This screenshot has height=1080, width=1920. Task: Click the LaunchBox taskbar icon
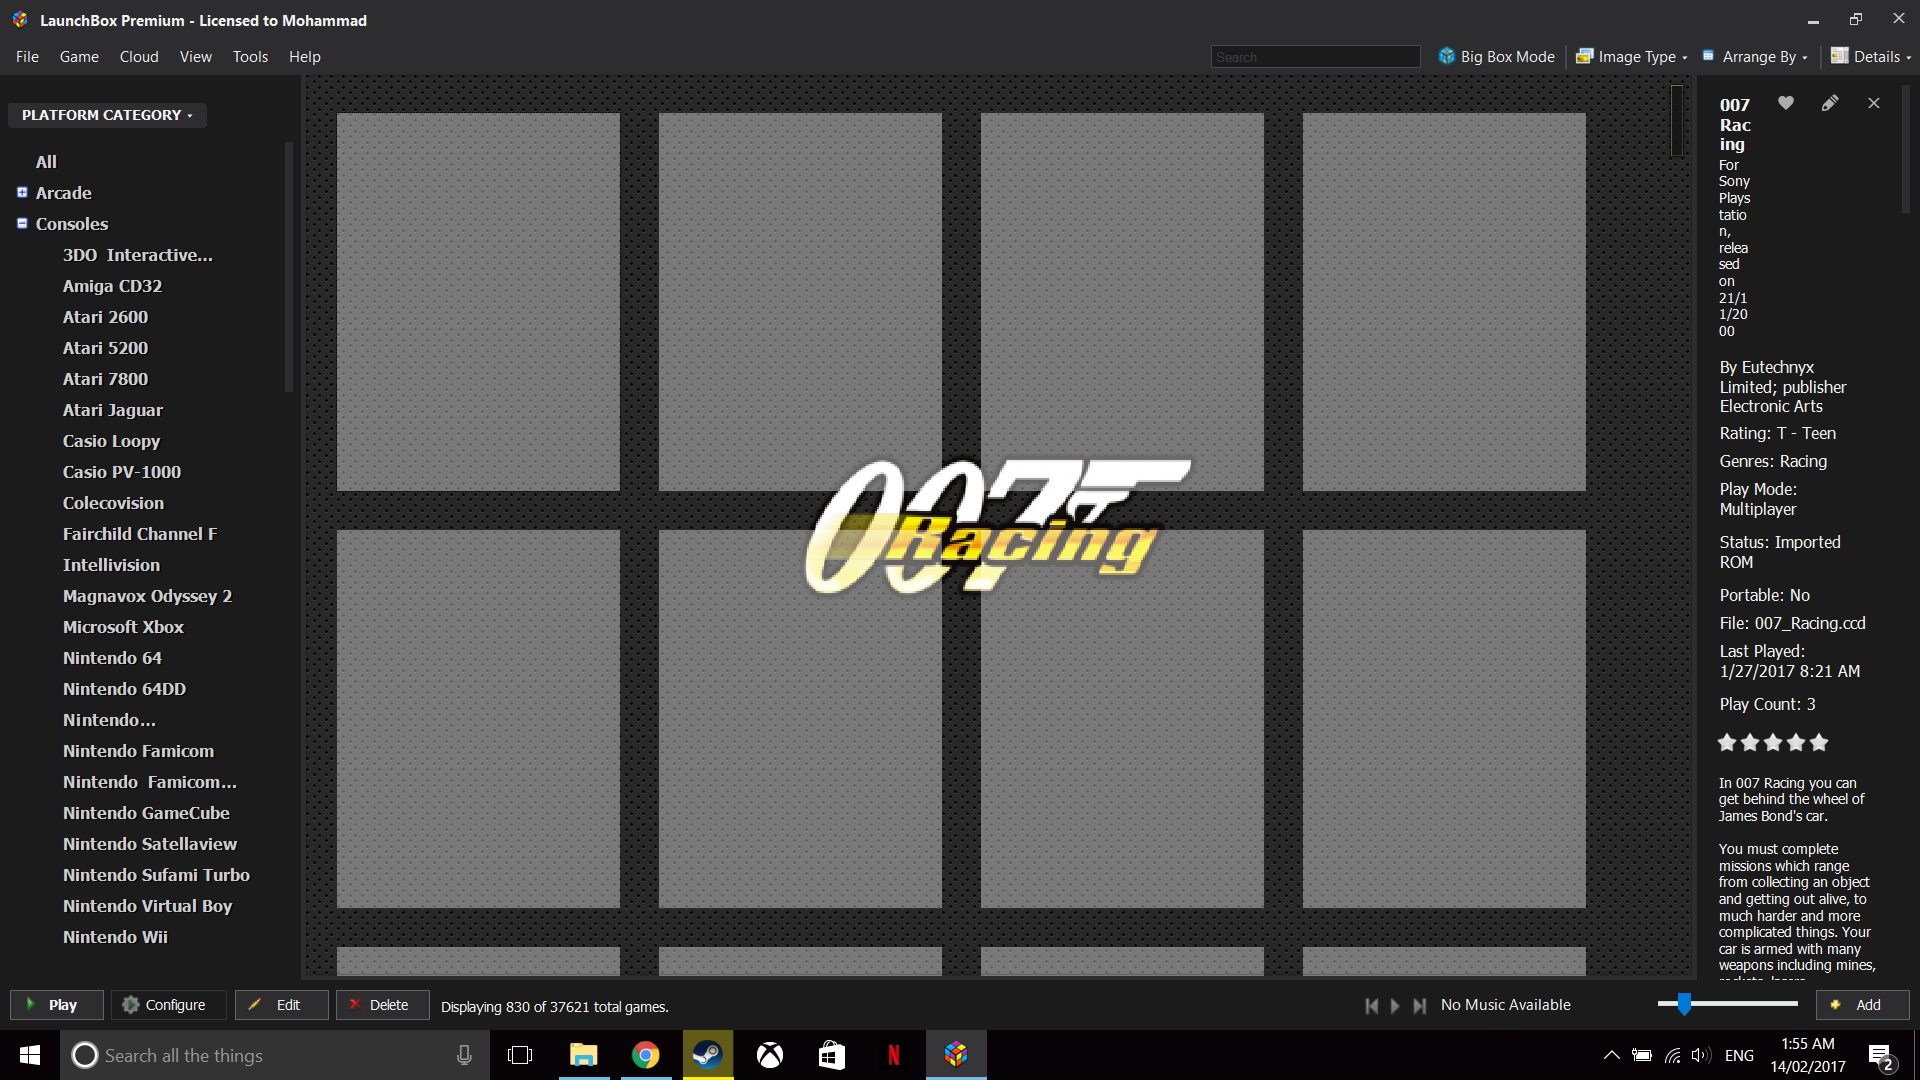coord(956,1055)
